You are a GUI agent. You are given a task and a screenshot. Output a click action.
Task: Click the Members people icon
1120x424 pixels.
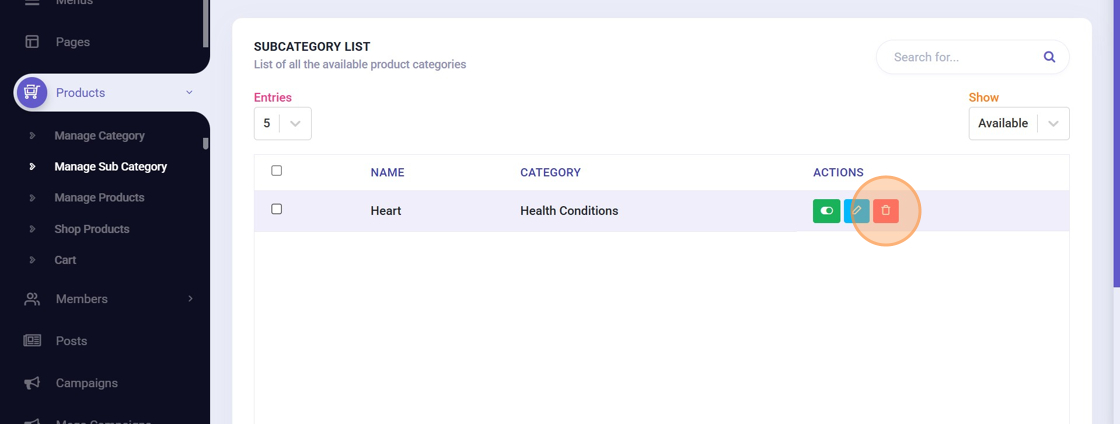[32, 299]
